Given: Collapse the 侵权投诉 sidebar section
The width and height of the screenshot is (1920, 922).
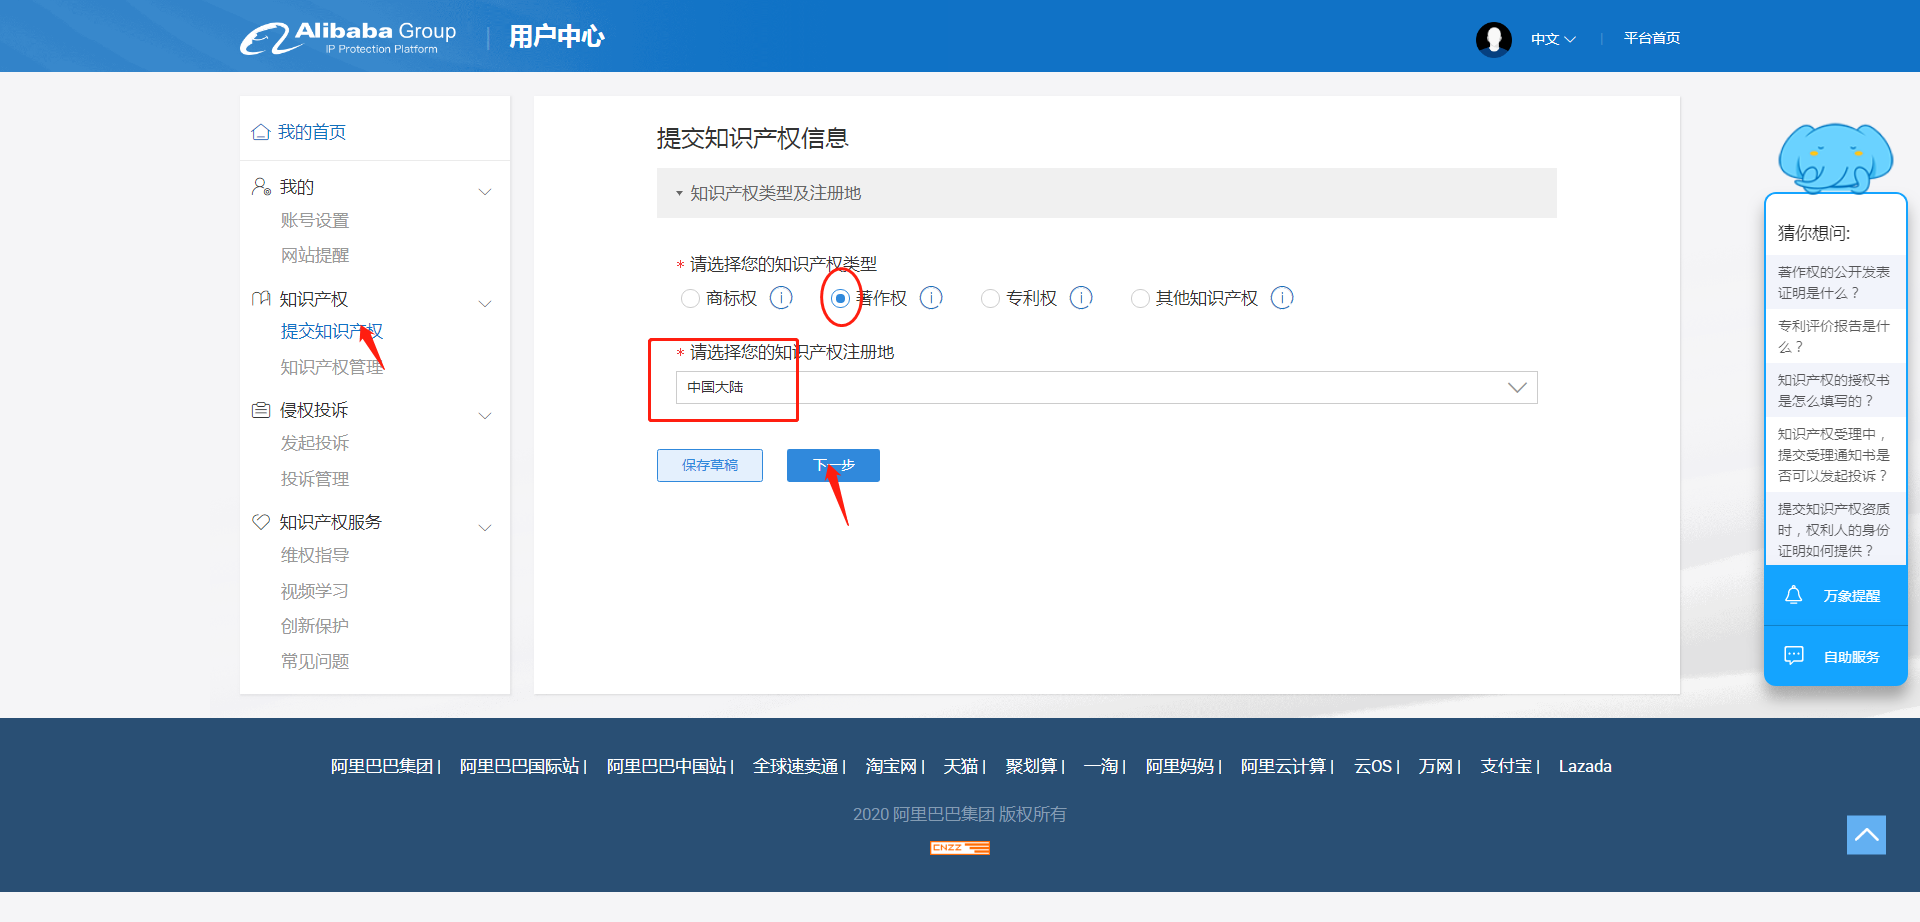Looking at the screenshot, I should (x=485, y=415).
